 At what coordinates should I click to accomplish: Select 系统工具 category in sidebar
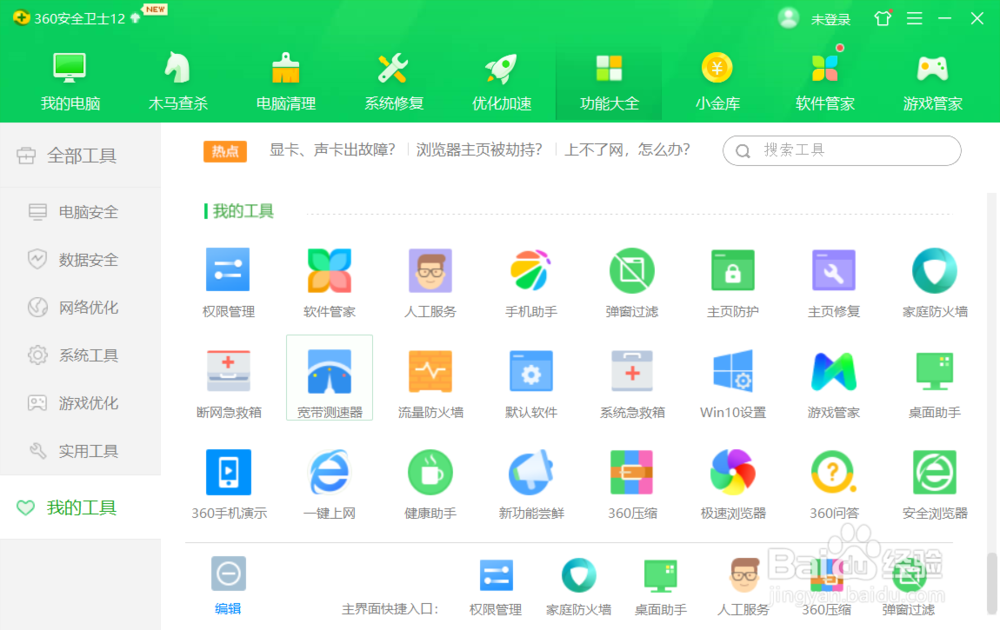pos(80,355)
